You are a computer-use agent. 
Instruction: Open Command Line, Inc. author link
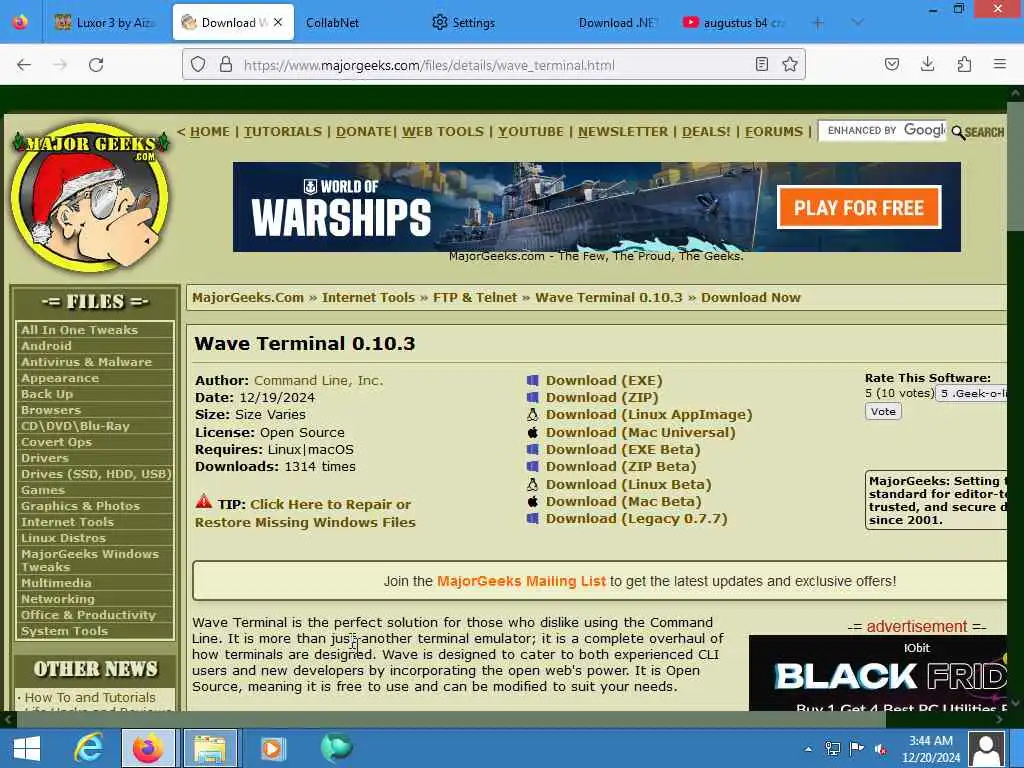tap(318, 380)
